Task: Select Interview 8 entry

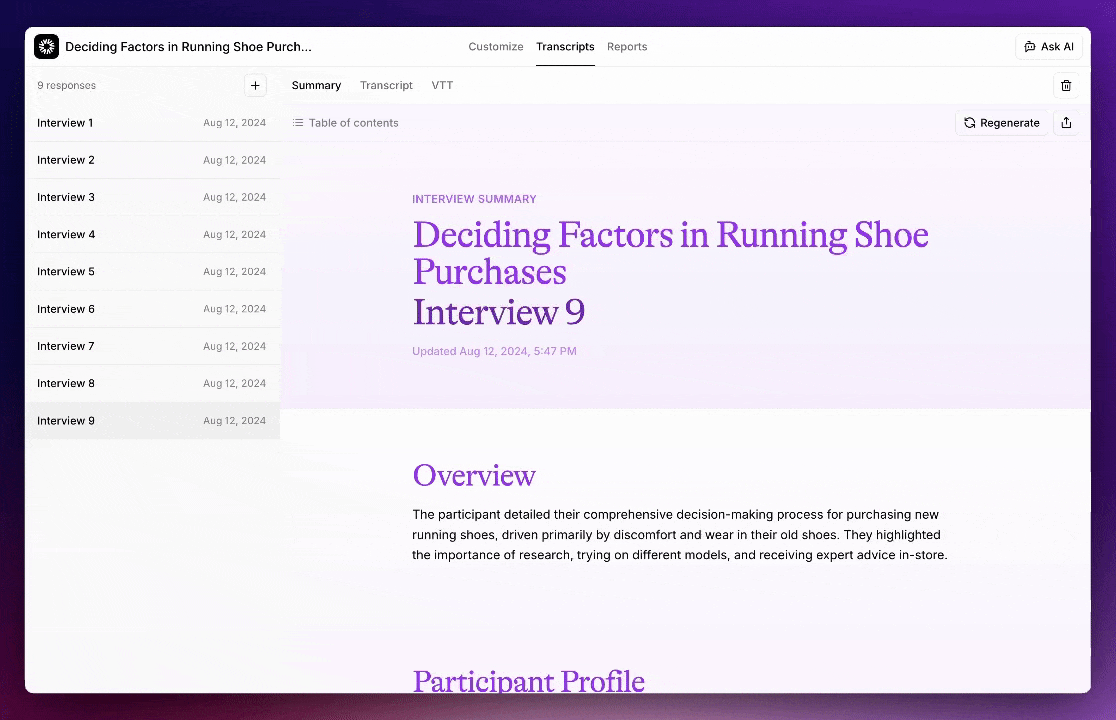Action: (152, 383)
